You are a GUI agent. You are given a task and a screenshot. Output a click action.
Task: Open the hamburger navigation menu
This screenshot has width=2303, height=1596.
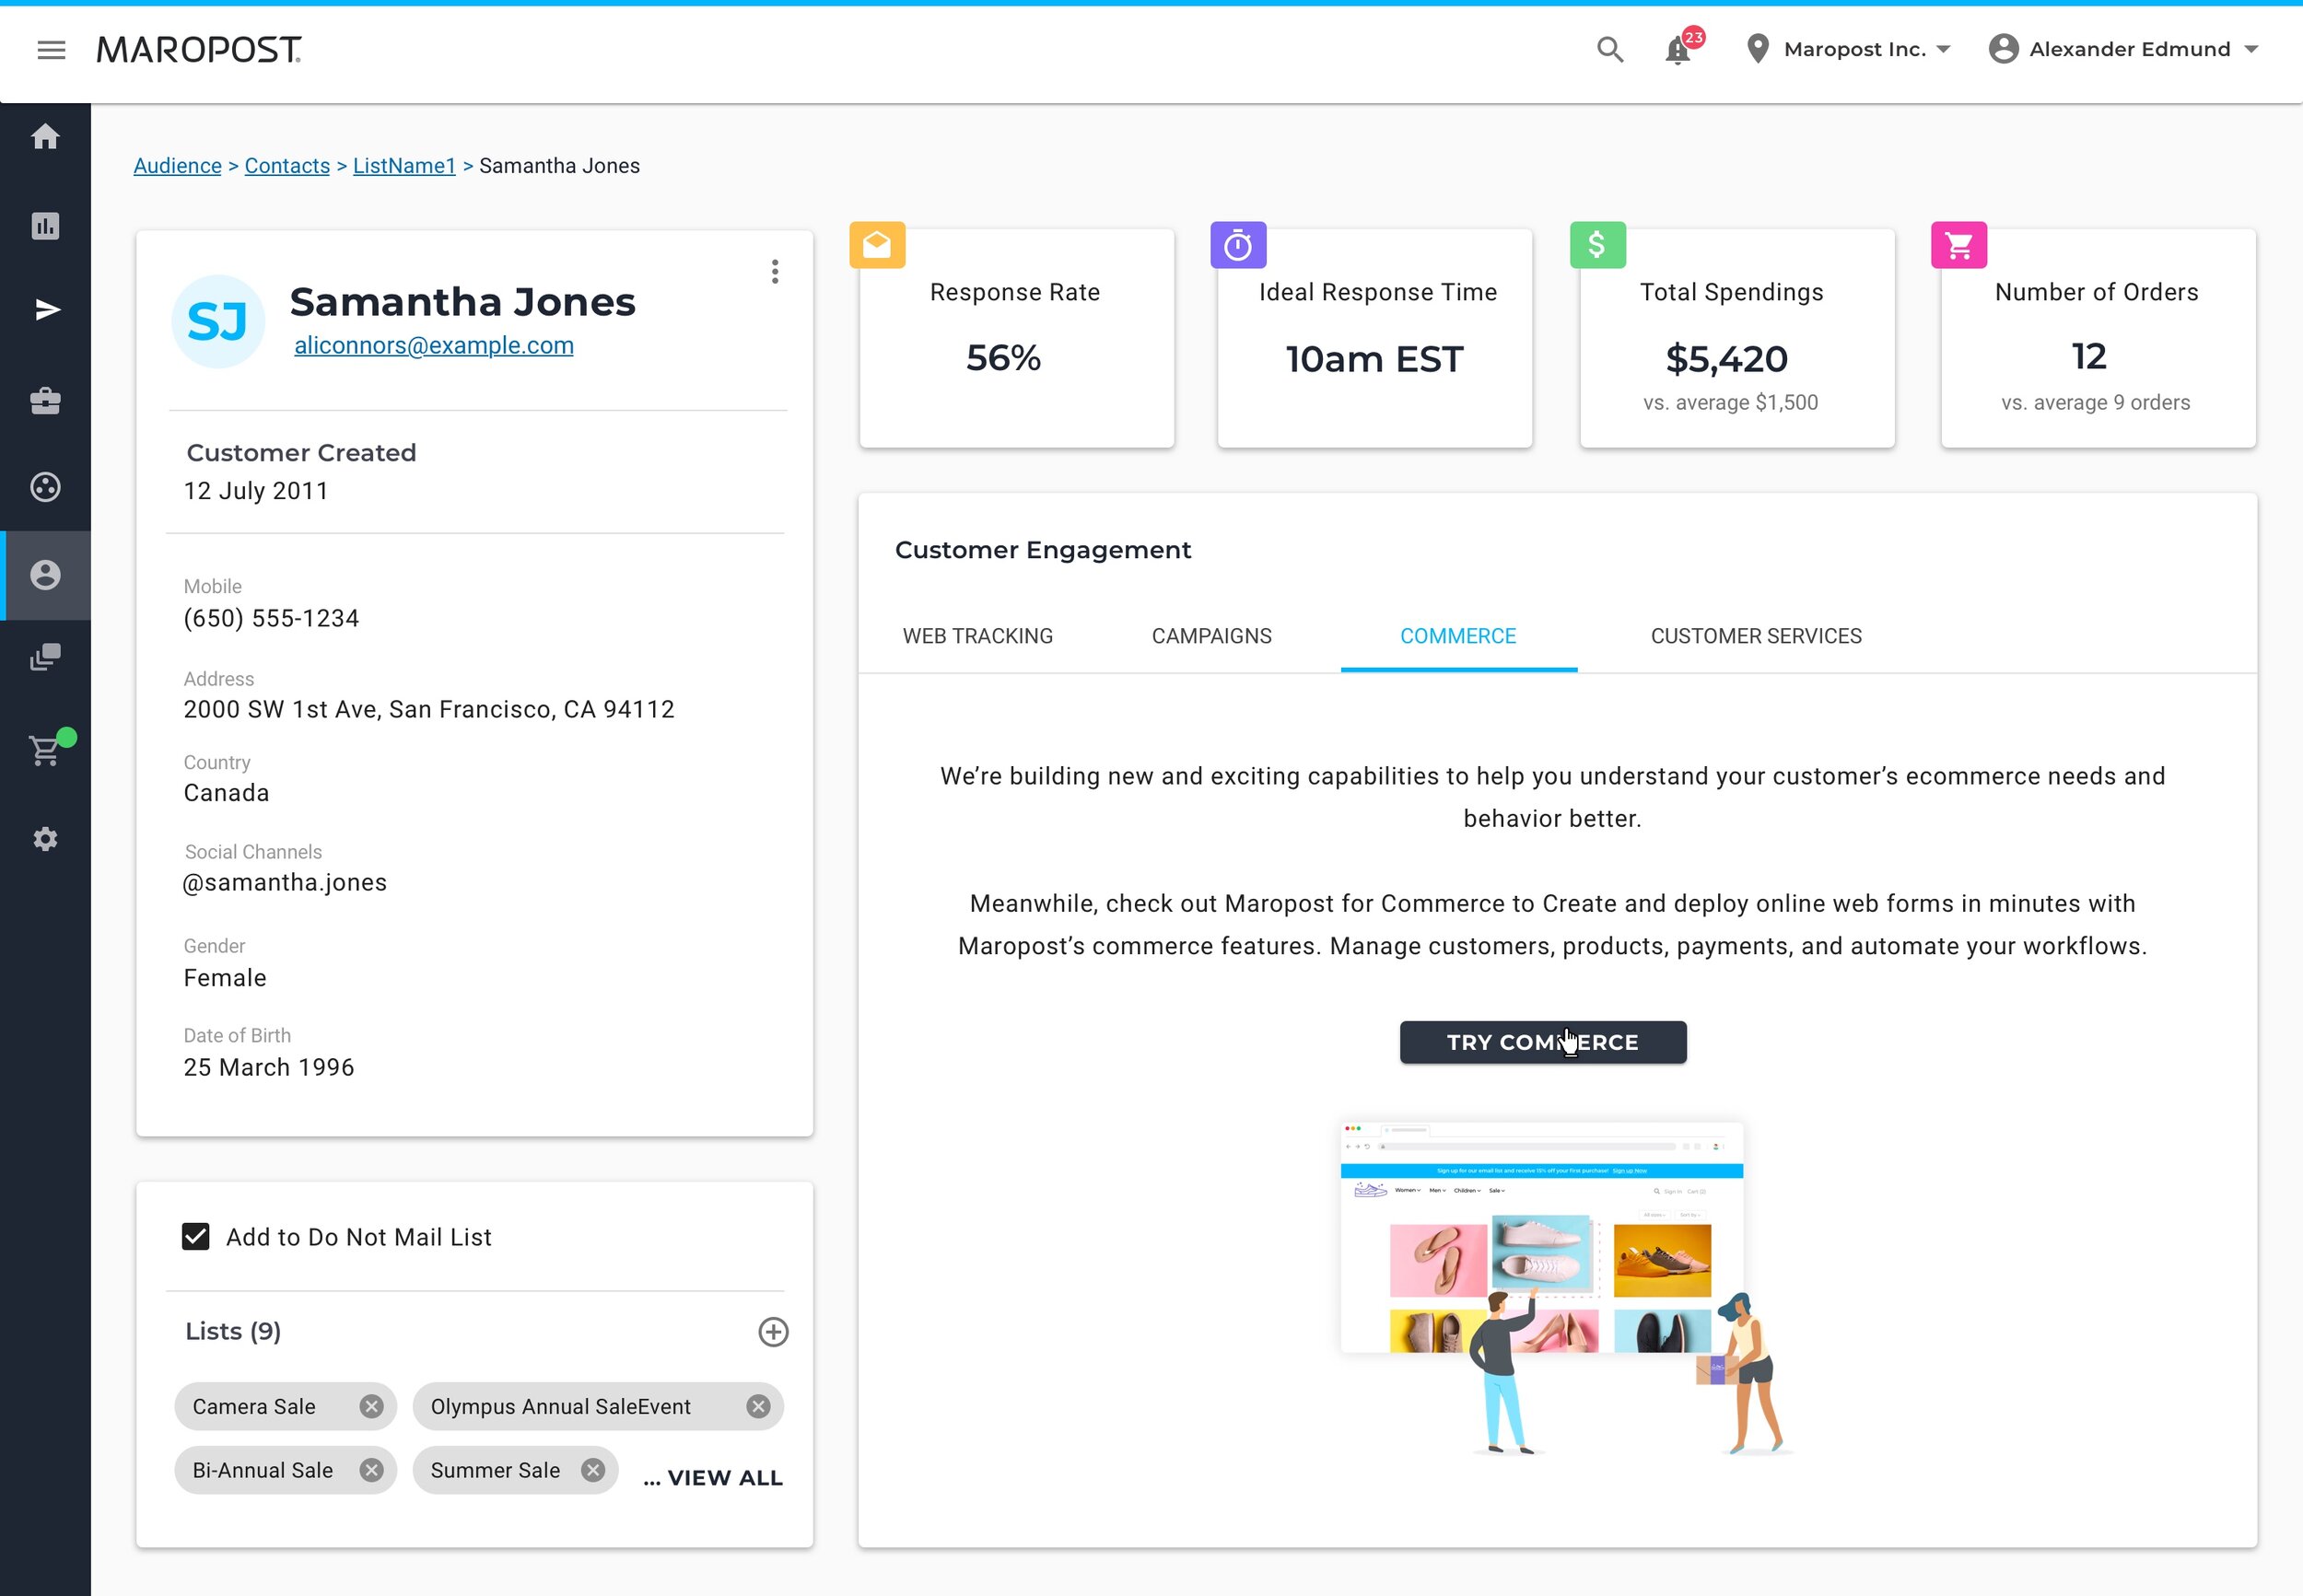pyautogui.click(x=51, y=50)
